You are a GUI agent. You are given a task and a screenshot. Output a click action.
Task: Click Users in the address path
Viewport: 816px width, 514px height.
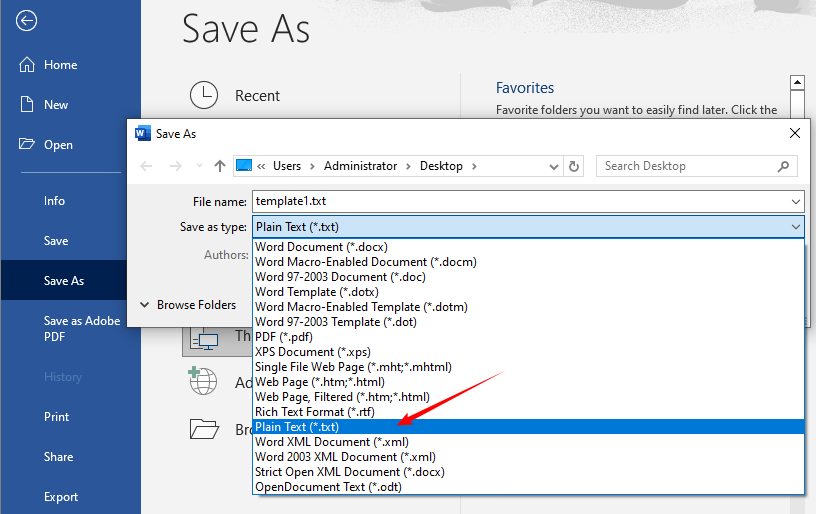point(287,166)
